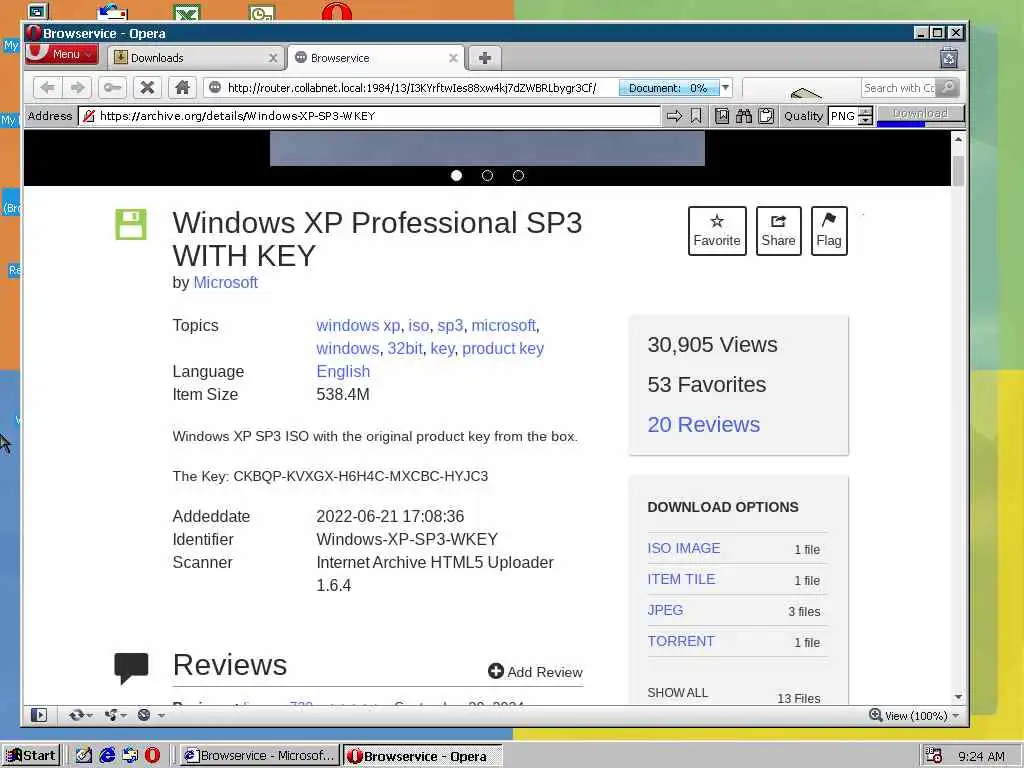Switch to the Downloads tab
The width and height of the screenshot is (1024, 768).
tap(196, 58)
